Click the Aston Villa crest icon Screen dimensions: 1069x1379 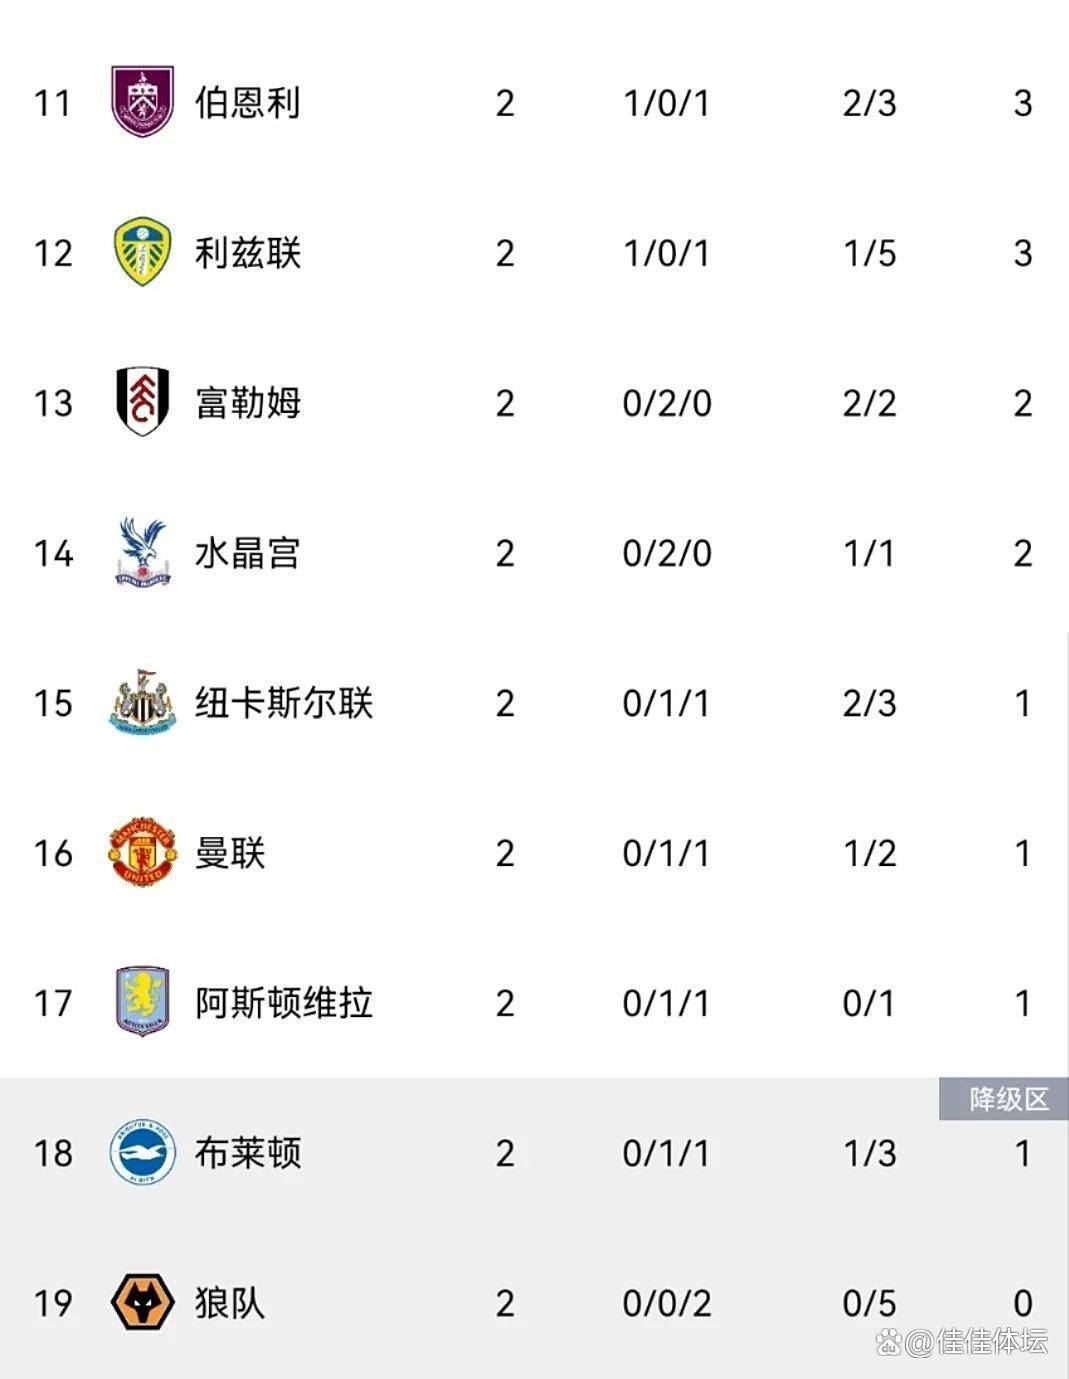pos(143,1002)
